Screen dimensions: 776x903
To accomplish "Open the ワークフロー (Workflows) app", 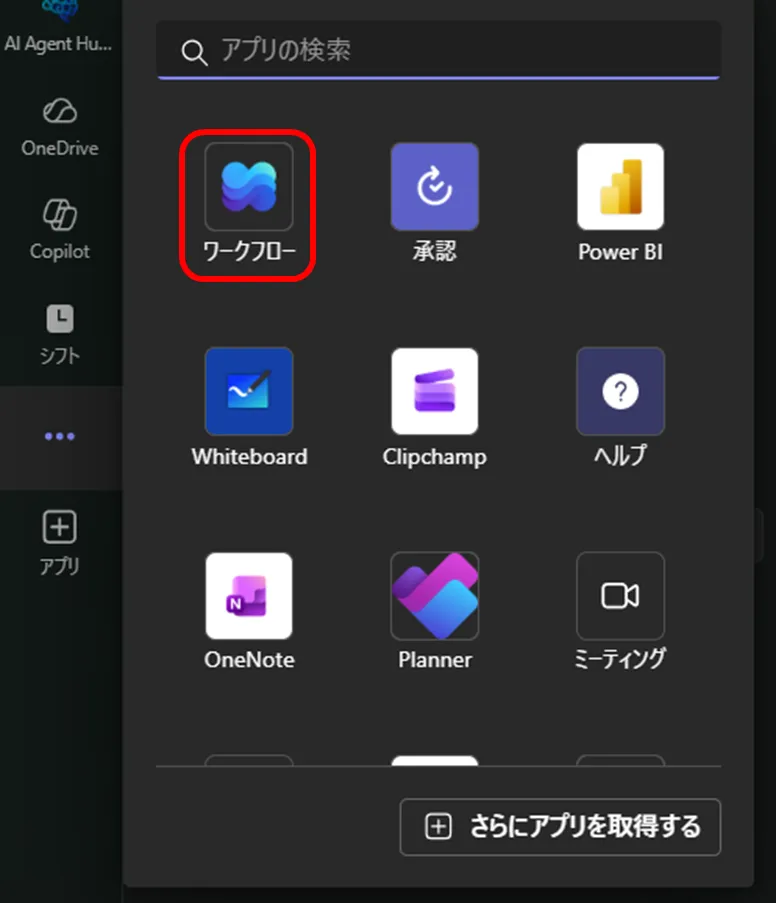I will pyautogui.click(x=249, y=204).
